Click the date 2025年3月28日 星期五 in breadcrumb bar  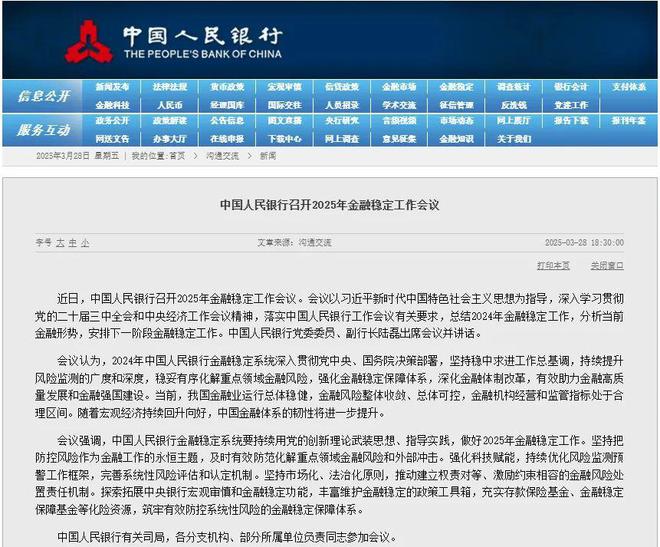77,156
